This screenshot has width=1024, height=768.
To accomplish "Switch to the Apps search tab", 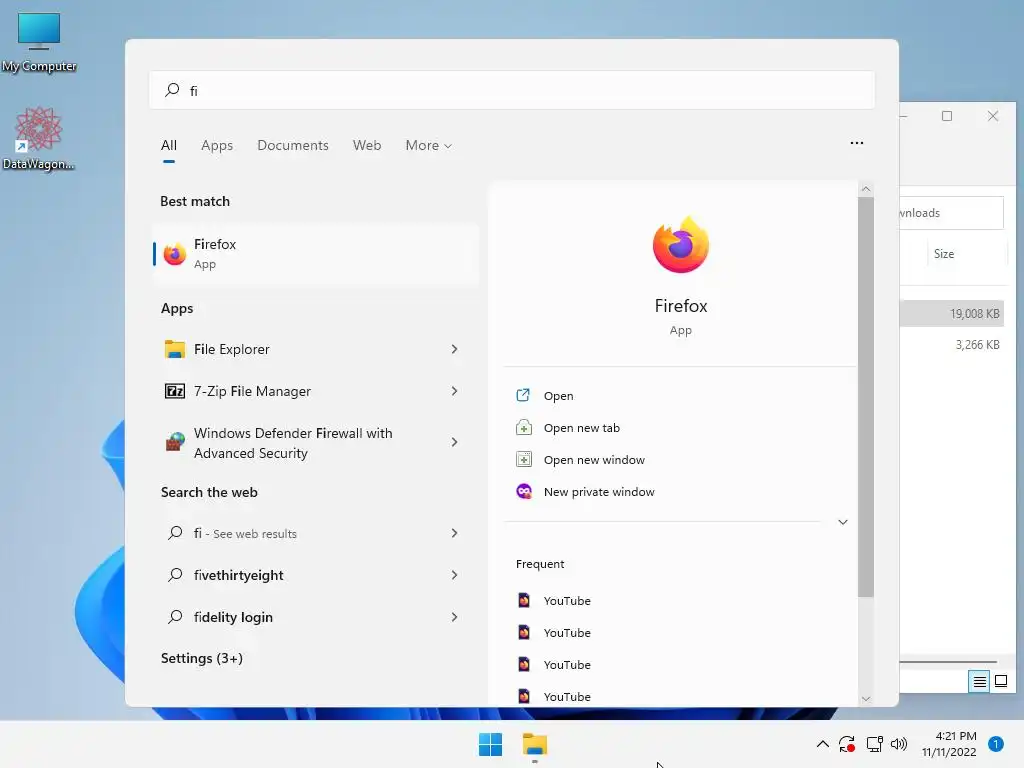I will [x=217, y=145].
